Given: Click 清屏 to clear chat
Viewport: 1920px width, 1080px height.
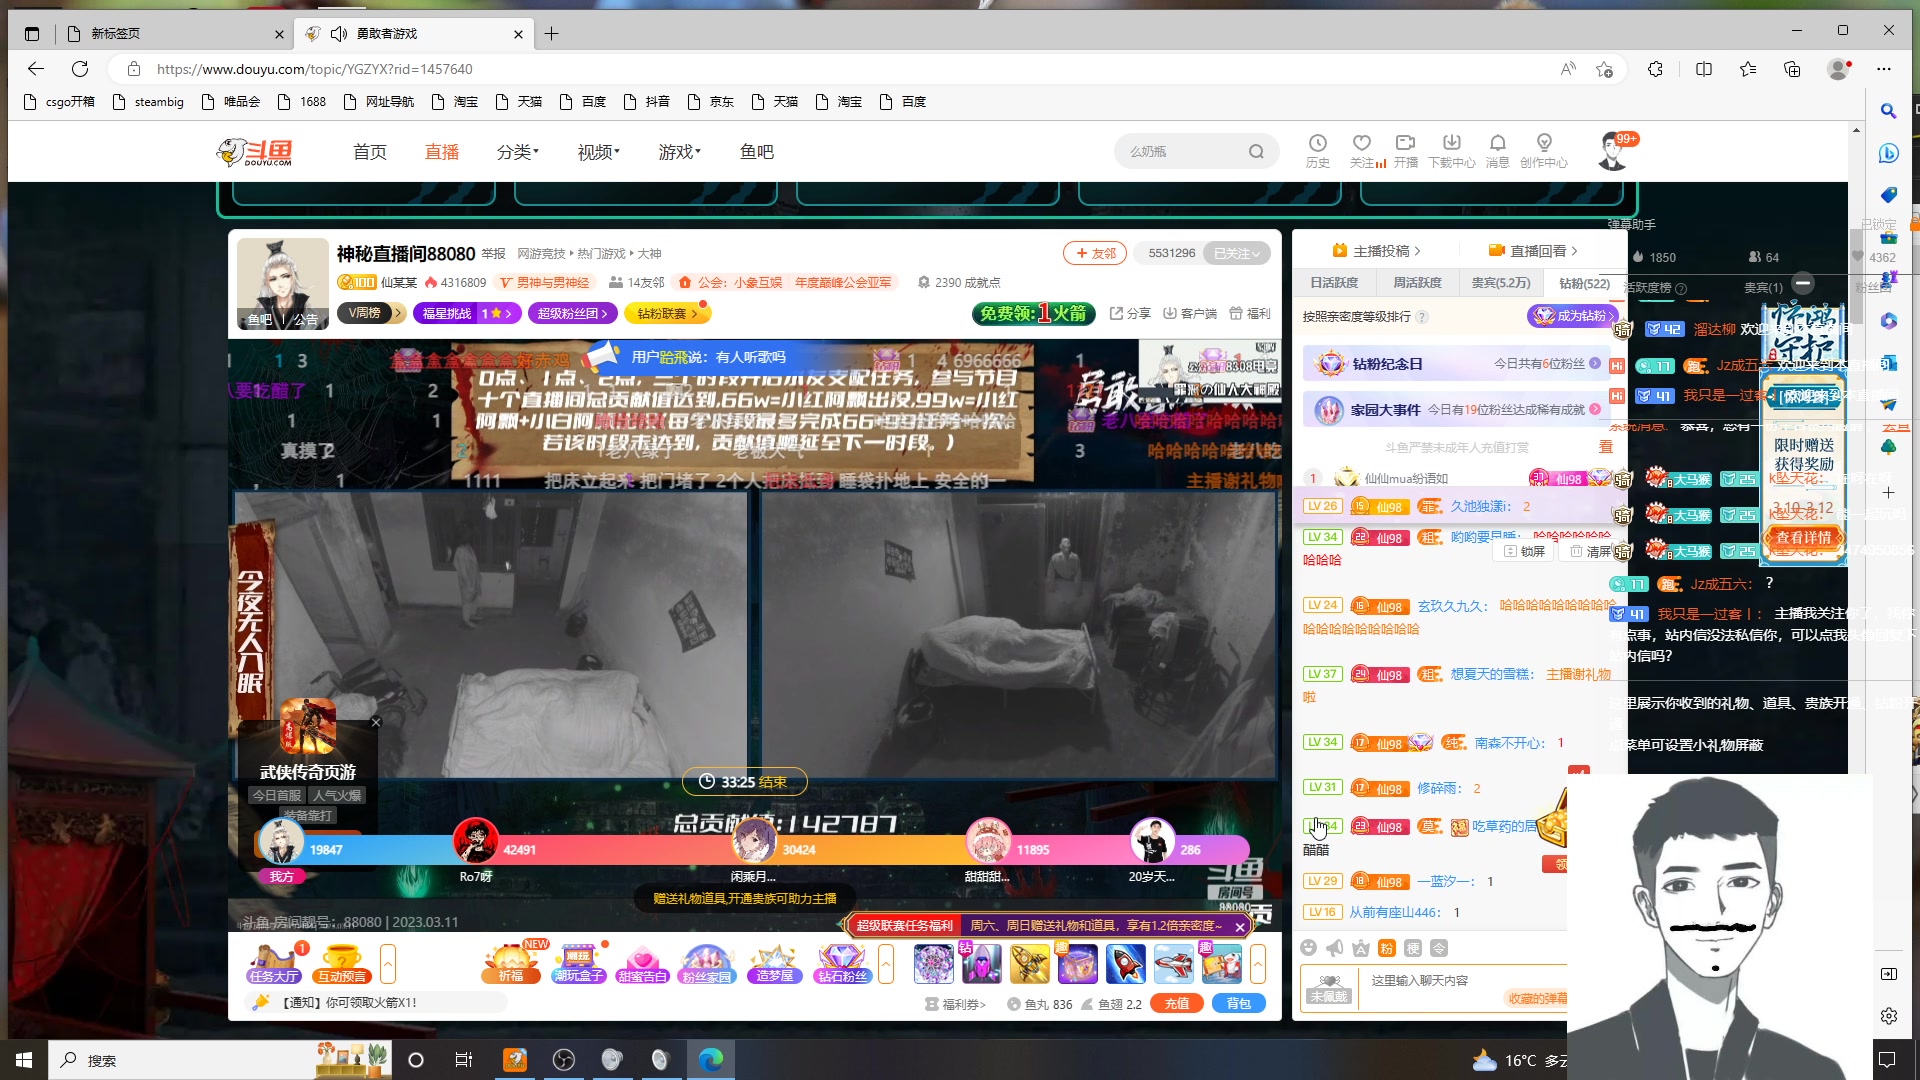Looking at the screenshot, I should (1590, 551).
